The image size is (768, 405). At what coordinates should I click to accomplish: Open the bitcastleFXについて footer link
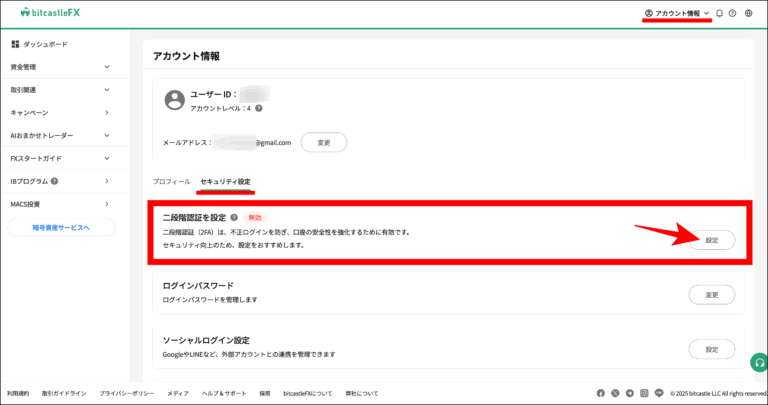pyautogui.click(x=308, y=393)
